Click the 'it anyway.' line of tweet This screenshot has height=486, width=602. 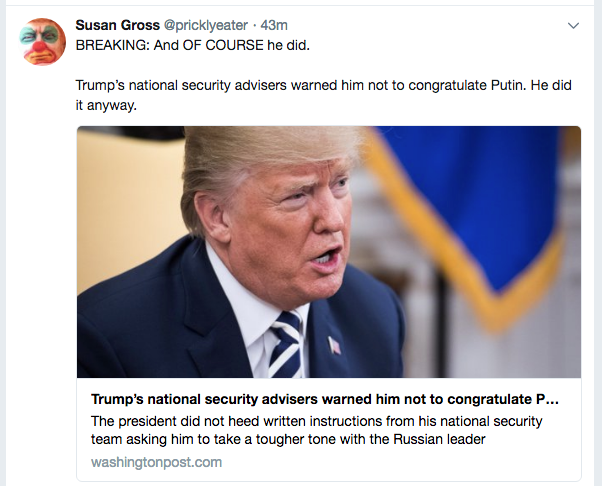(106, 105)
